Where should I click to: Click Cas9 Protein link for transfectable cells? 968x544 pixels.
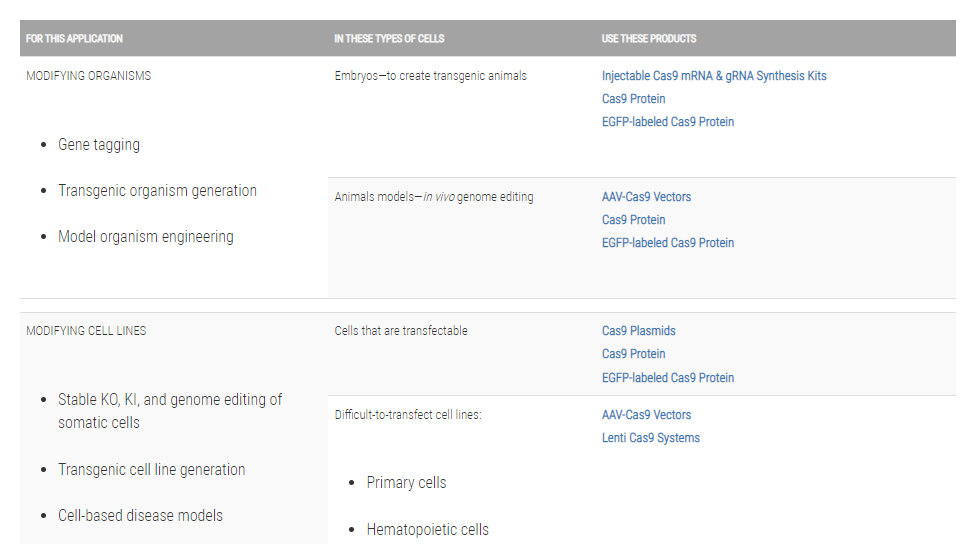[x=633, y=354]
